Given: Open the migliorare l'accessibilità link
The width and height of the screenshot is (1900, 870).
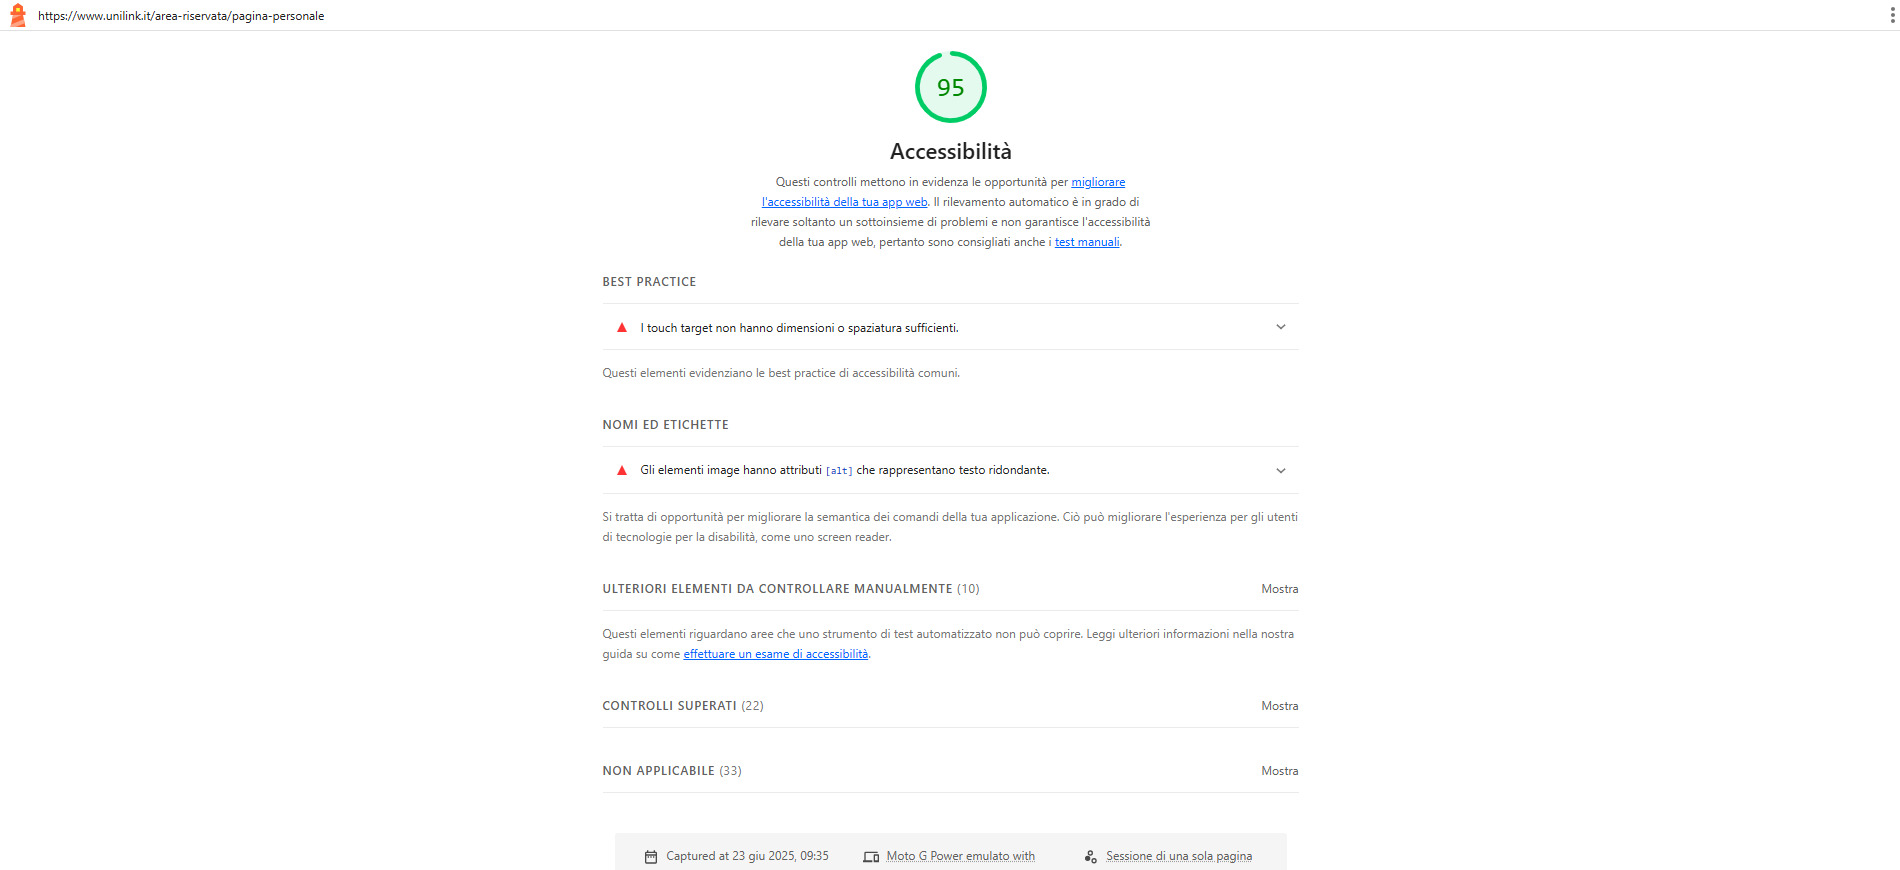Looking at the screenshot, I should coord(944,192).
